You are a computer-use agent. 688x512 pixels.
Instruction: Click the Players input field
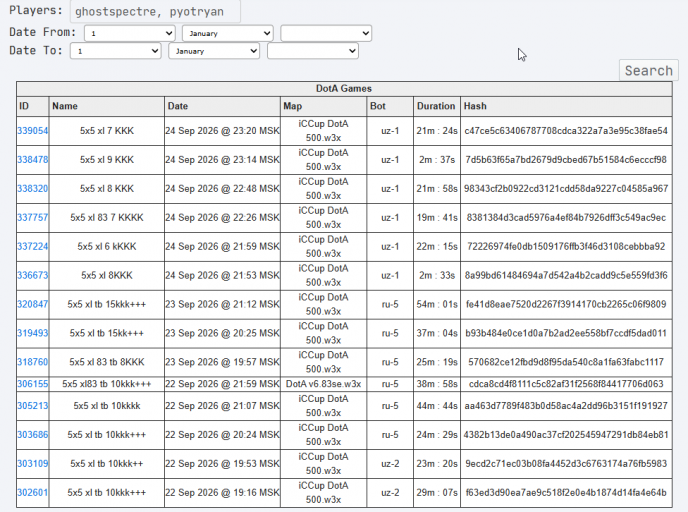click(x=155, y=11)
